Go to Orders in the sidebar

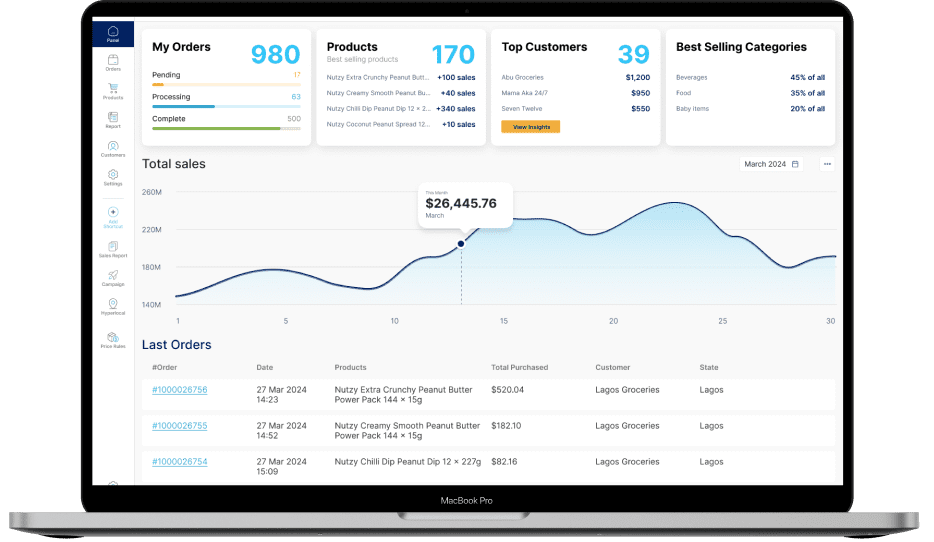(113, 62)
